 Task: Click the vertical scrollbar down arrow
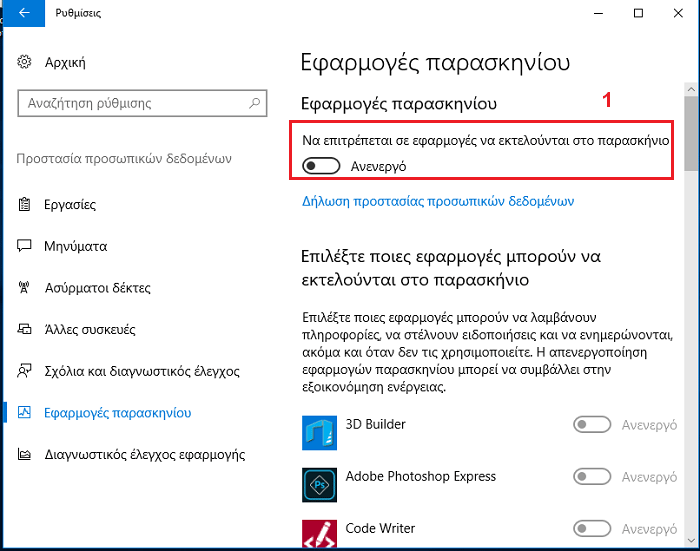click(692, 540)
